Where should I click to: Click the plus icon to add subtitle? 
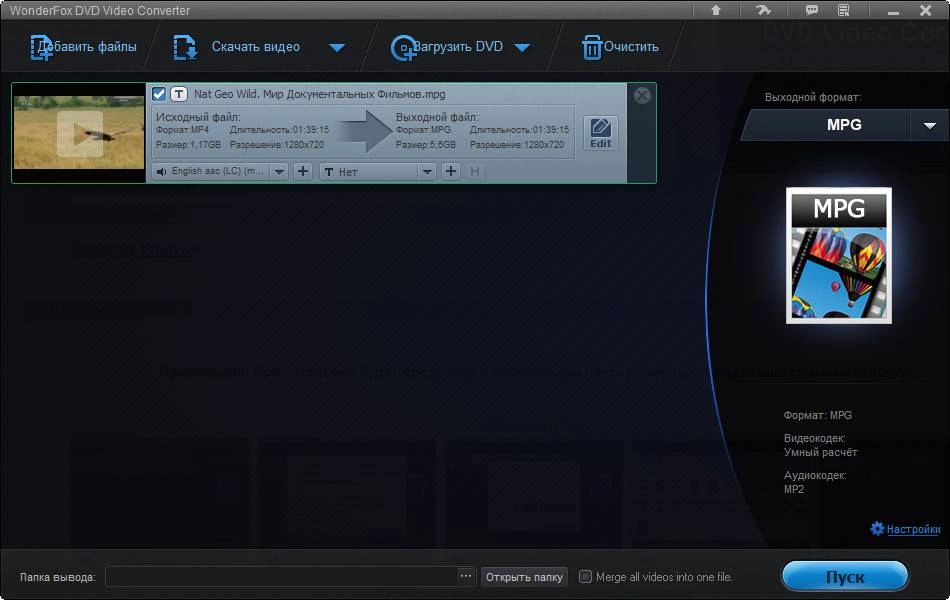coord(451,172)
